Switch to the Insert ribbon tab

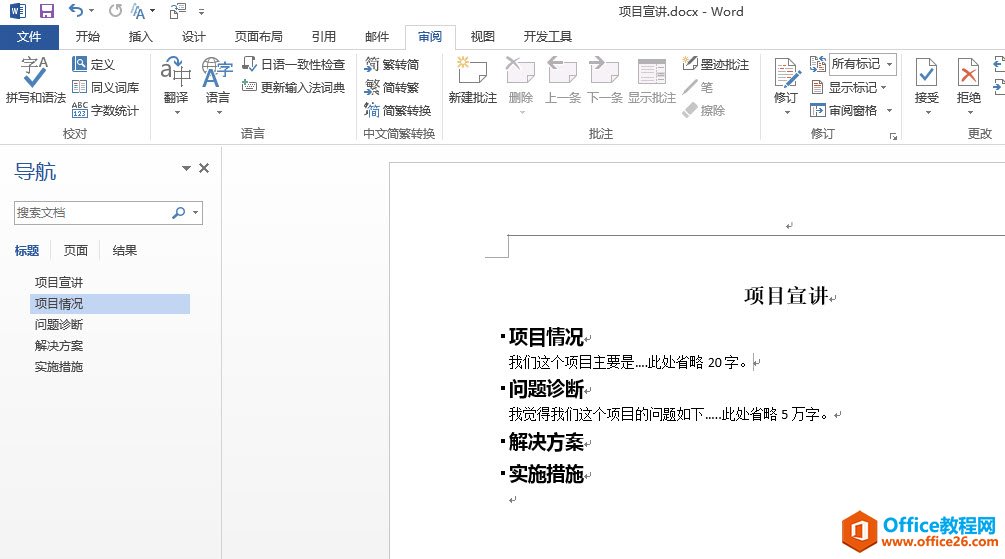click(141, 37)
